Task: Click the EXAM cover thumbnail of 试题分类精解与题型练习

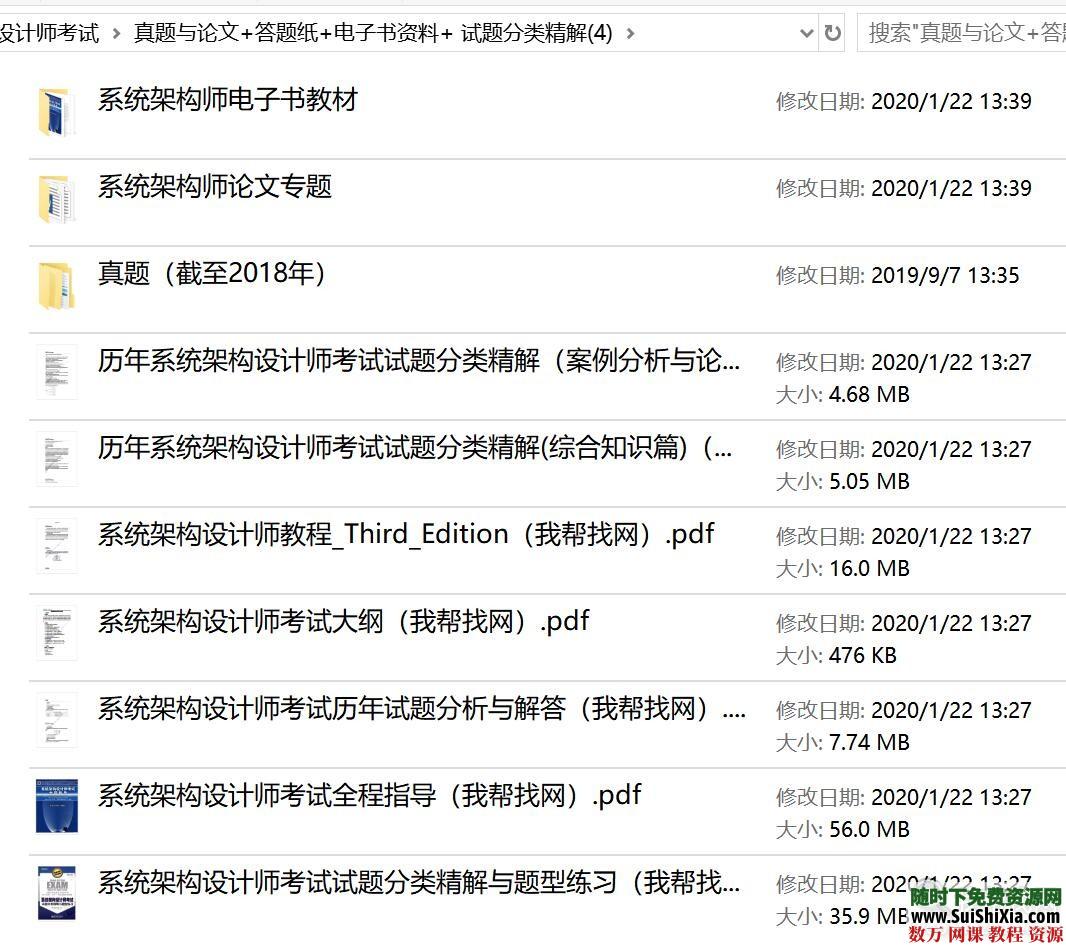Action: [x=57, y=893]
